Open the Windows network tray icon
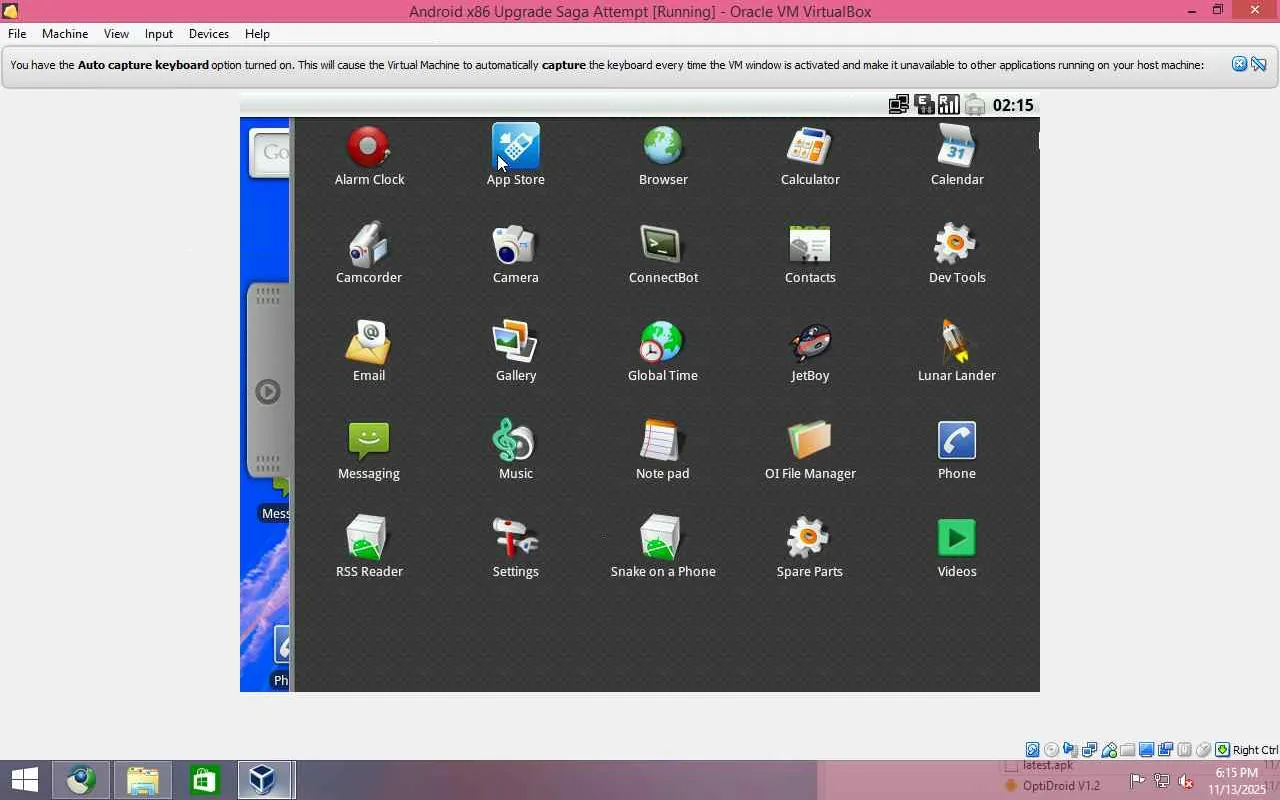This screenshot has height=800, width=1280. 1162,782
